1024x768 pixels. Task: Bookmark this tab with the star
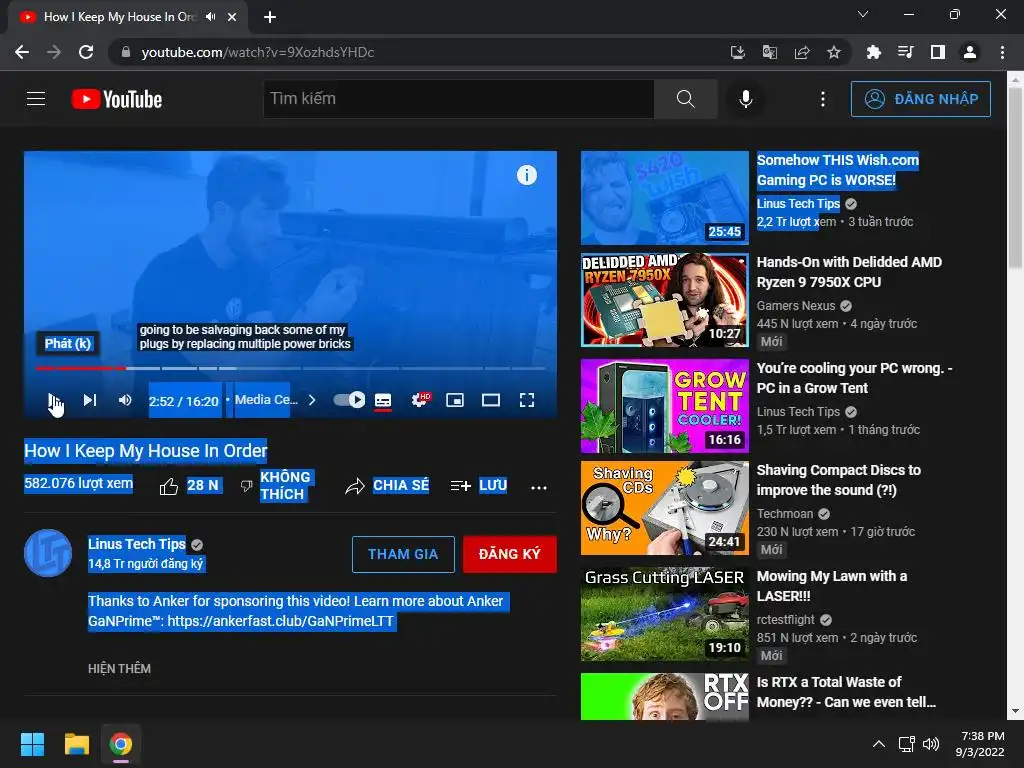[x=833, y=52]
